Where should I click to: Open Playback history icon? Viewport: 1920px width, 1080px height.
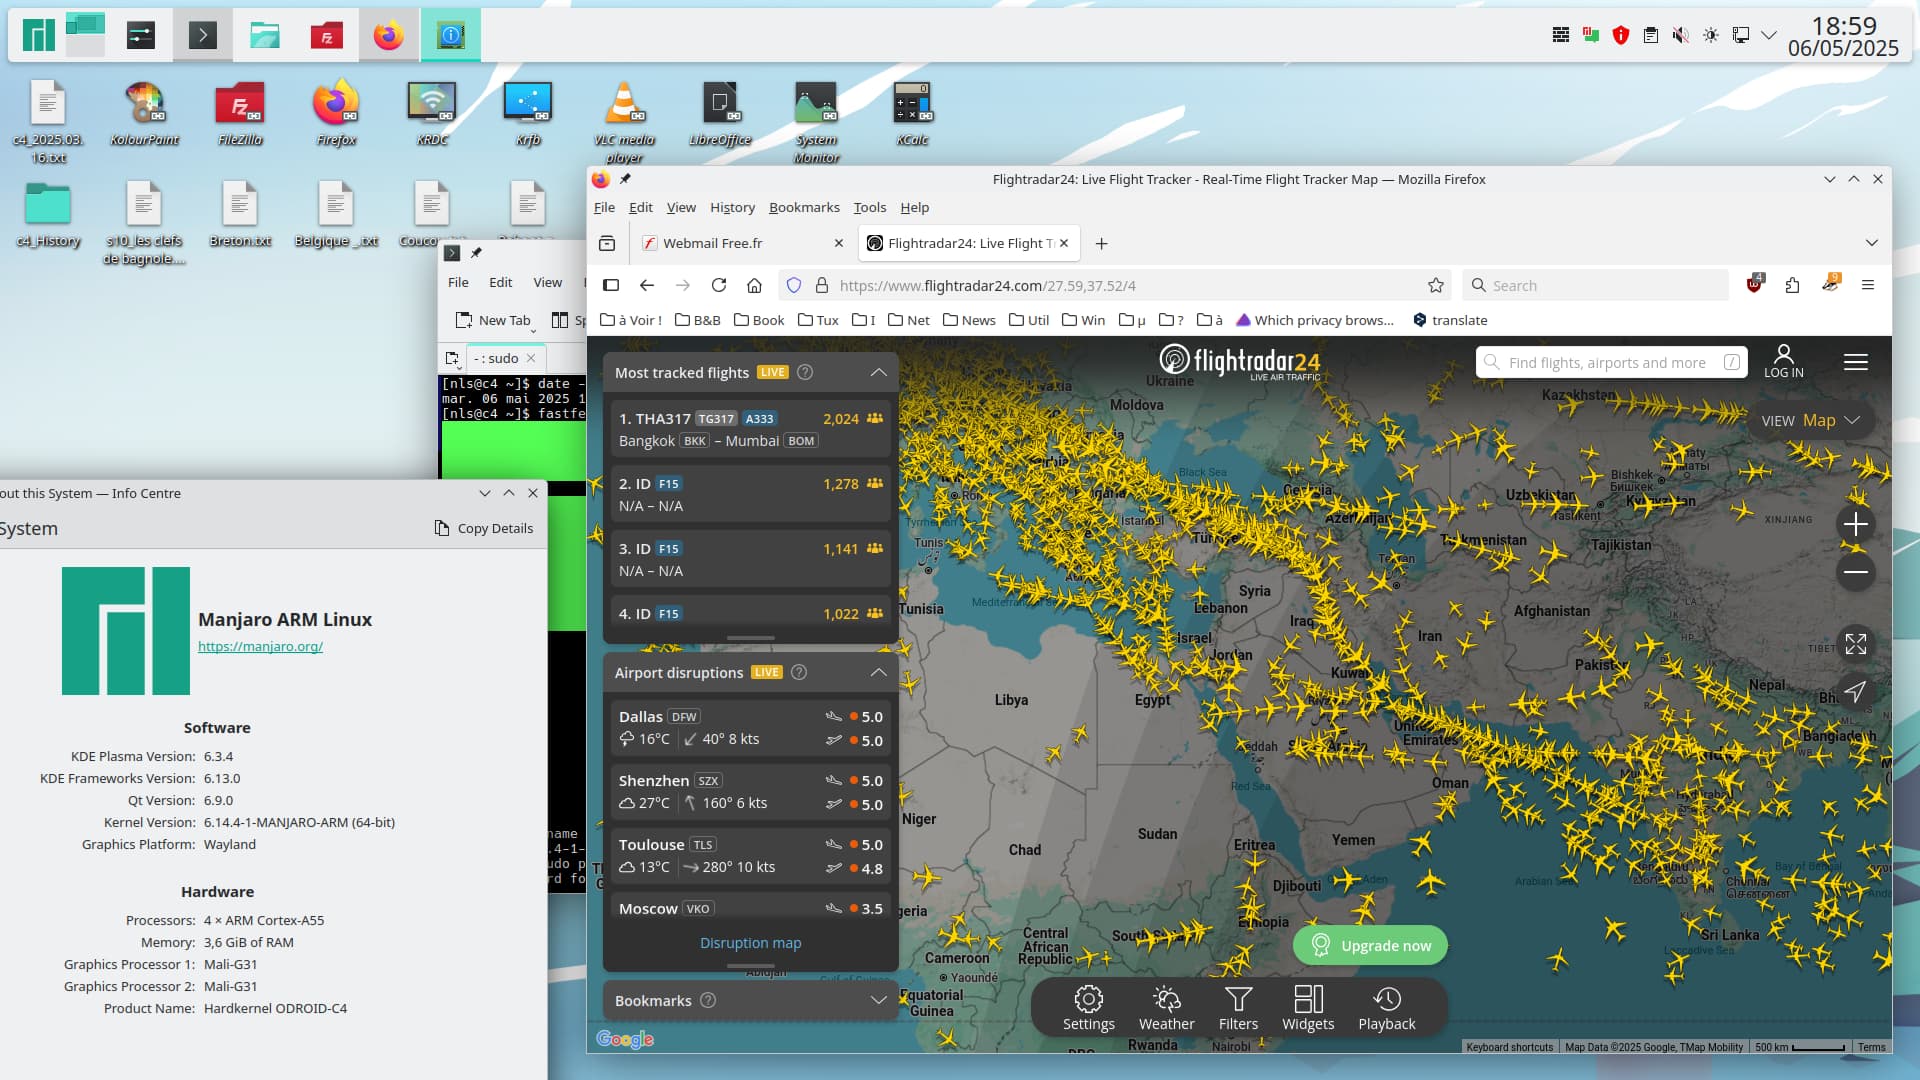[x=1387, y=999]
